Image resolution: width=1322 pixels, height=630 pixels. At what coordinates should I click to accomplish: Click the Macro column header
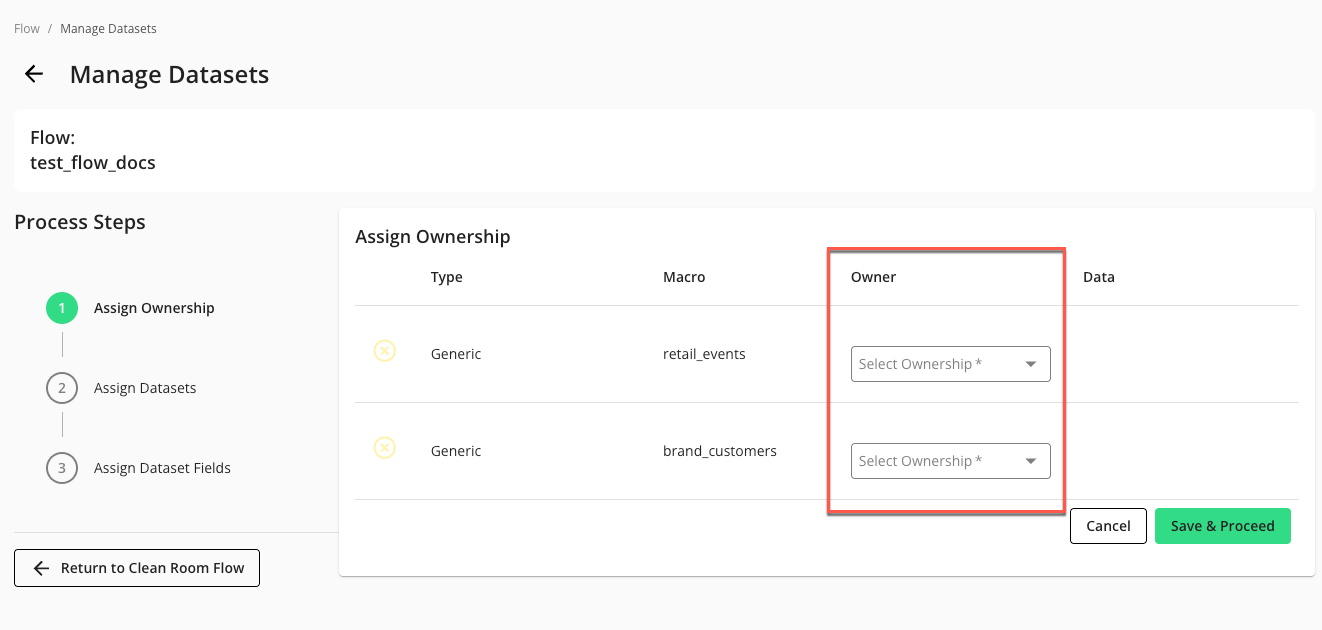pyautogui.click(x=684, y=277)
